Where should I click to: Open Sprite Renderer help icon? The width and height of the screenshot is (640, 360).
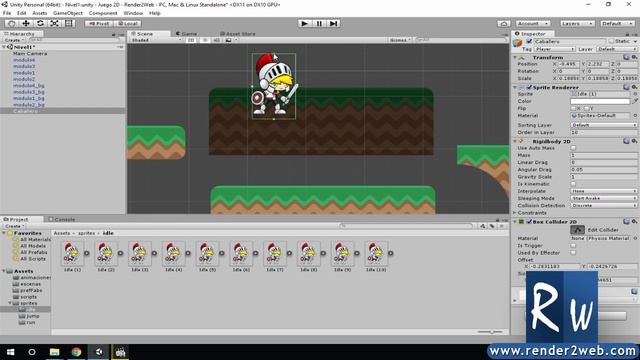(x=626, y=87)
